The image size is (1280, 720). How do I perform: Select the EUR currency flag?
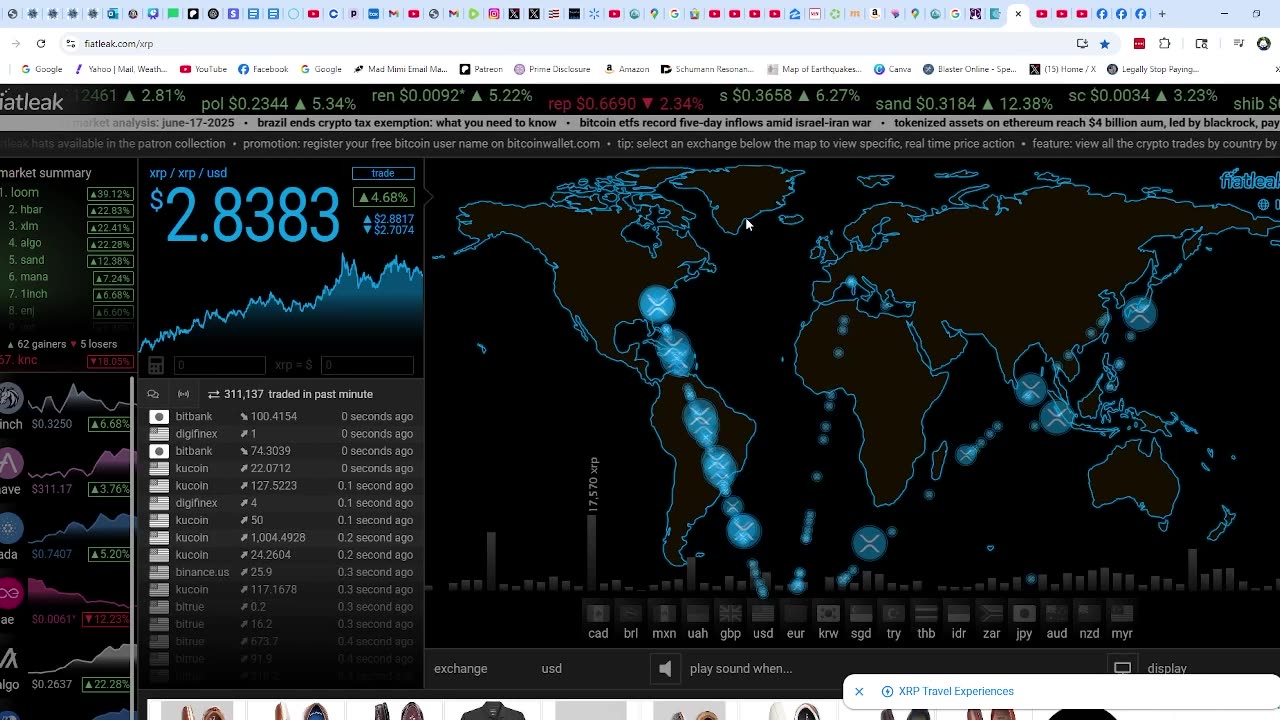796,614
